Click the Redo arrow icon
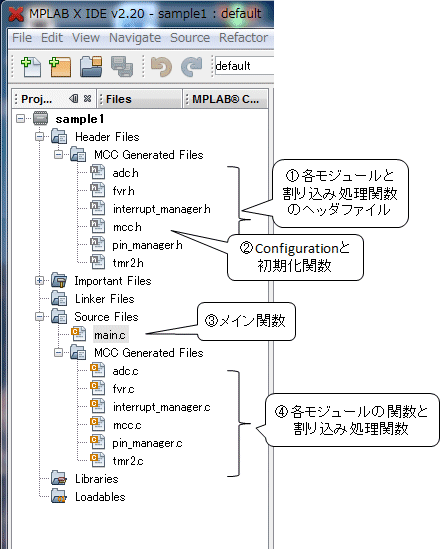The height and width of the screenshot is (549, 440). click(x=191, y=67)
